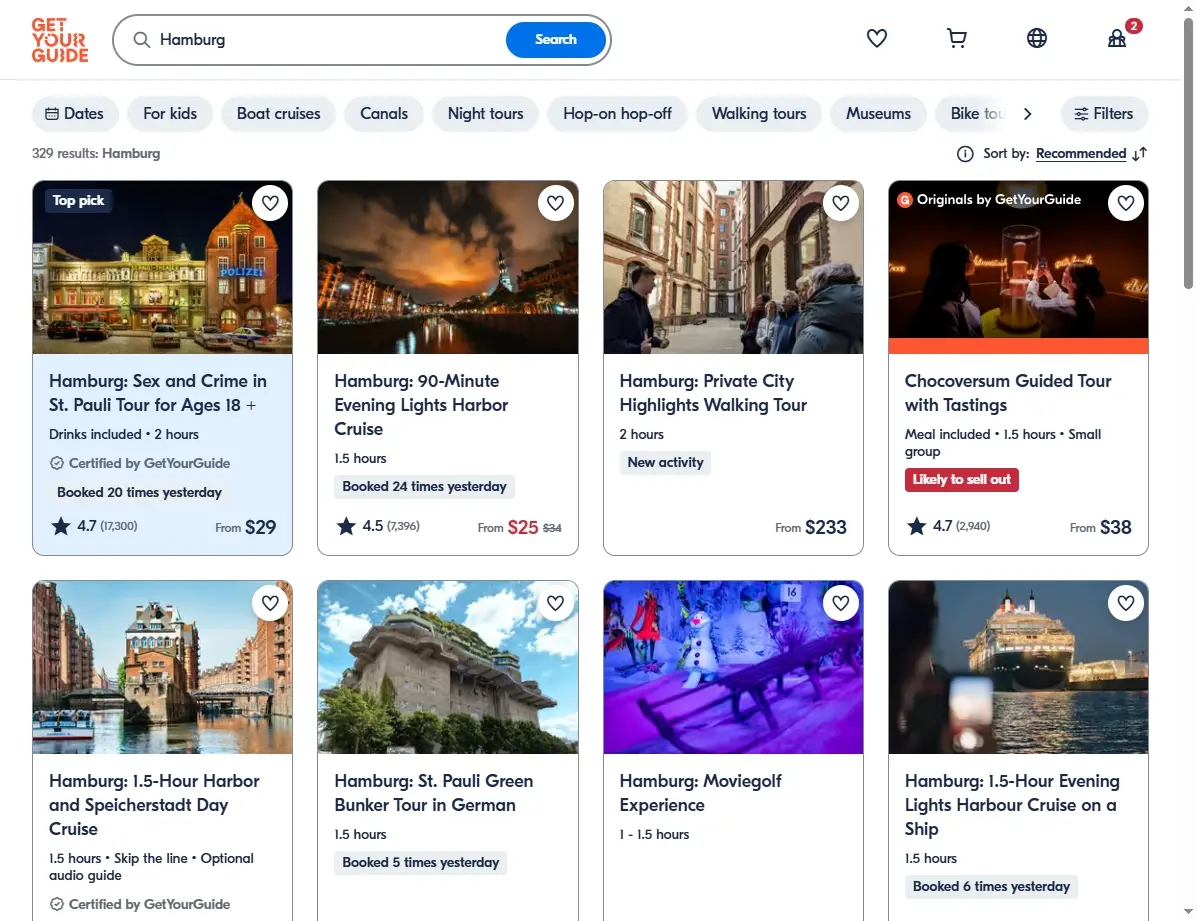Open the Dates picker chip

tap(75, 114)
